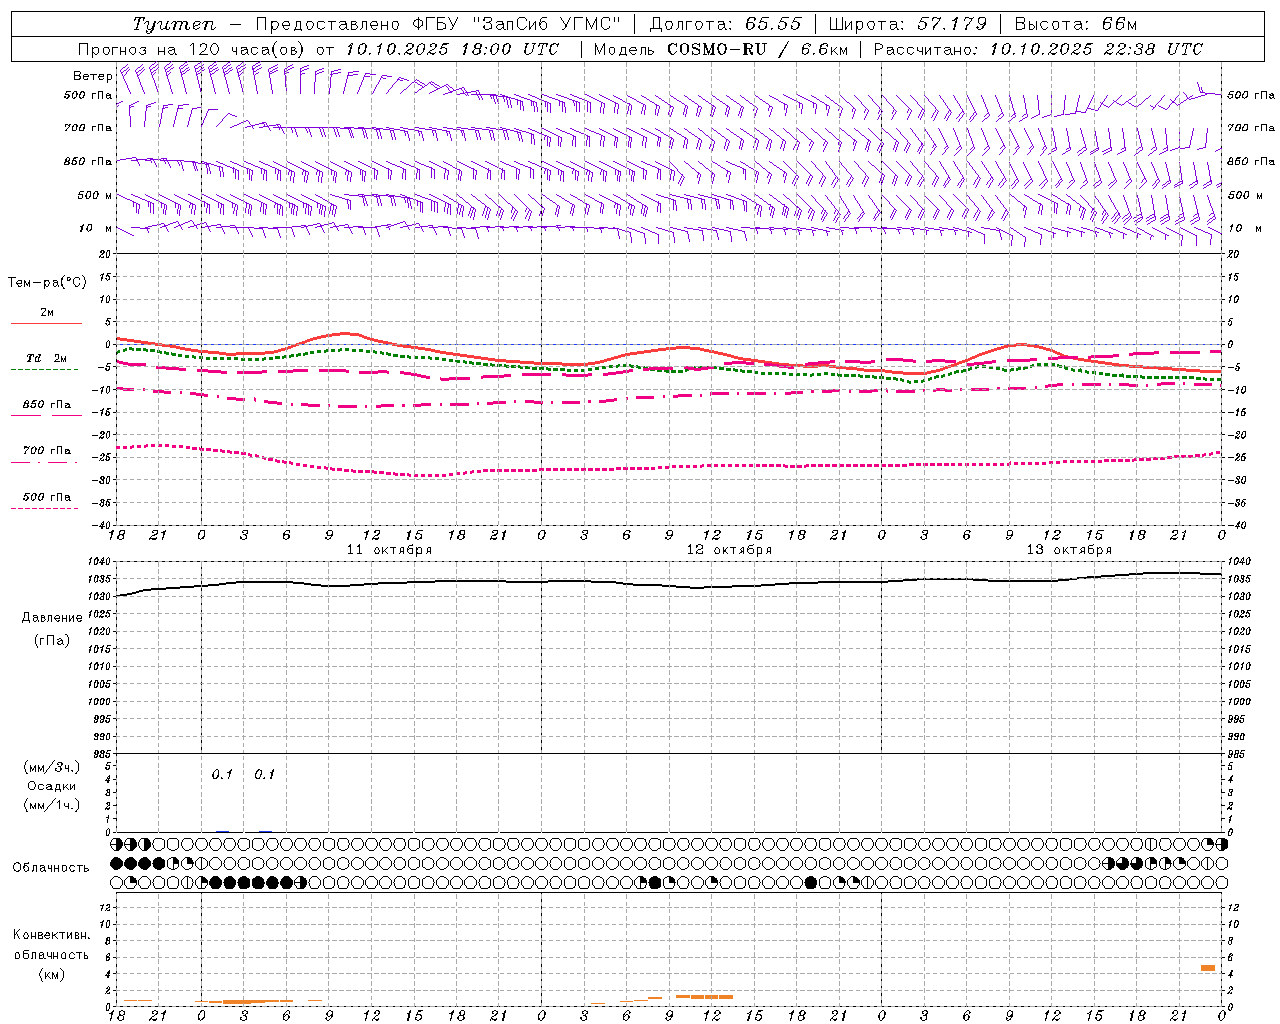Click the "Давление" pressure panel label

click(x=52, y=618)
